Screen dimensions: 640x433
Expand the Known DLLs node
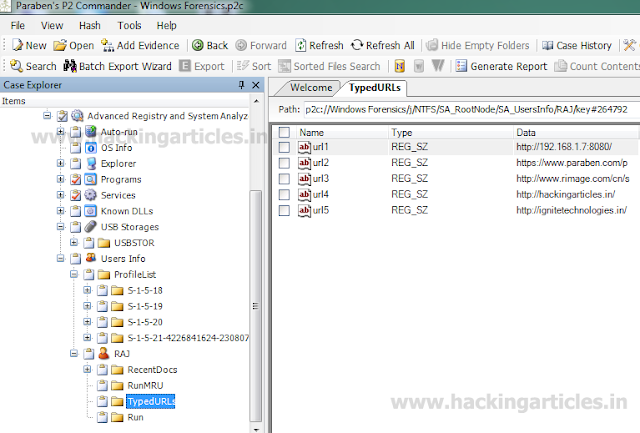60,211
